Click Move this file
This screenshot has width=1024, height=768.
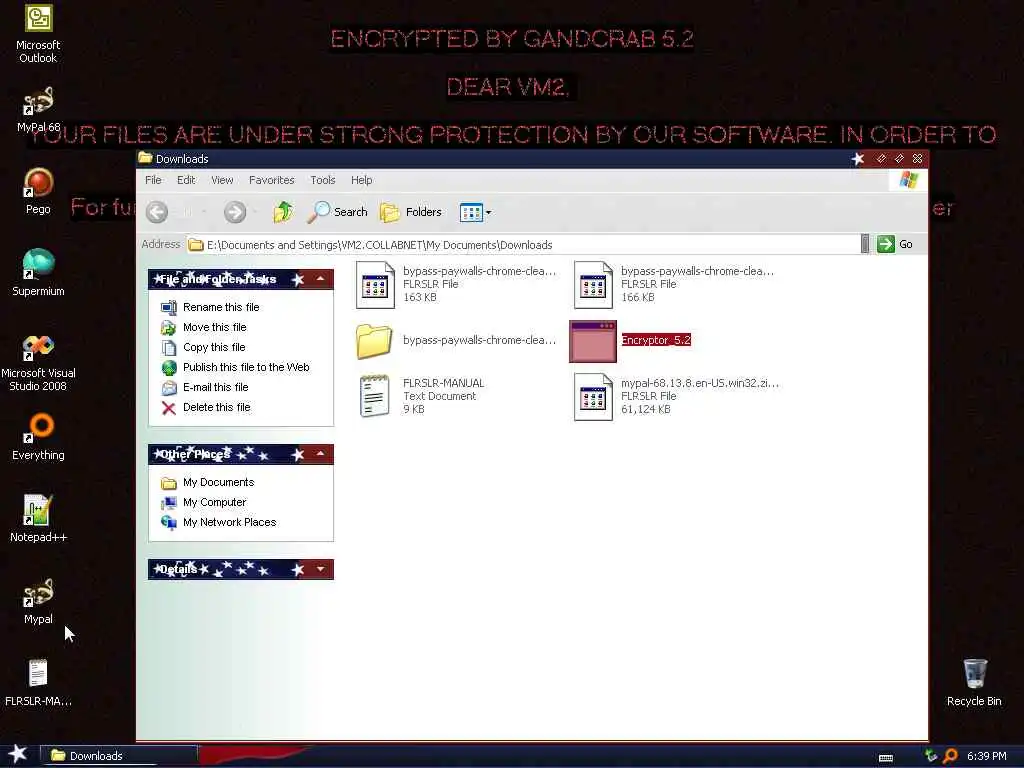204,327
